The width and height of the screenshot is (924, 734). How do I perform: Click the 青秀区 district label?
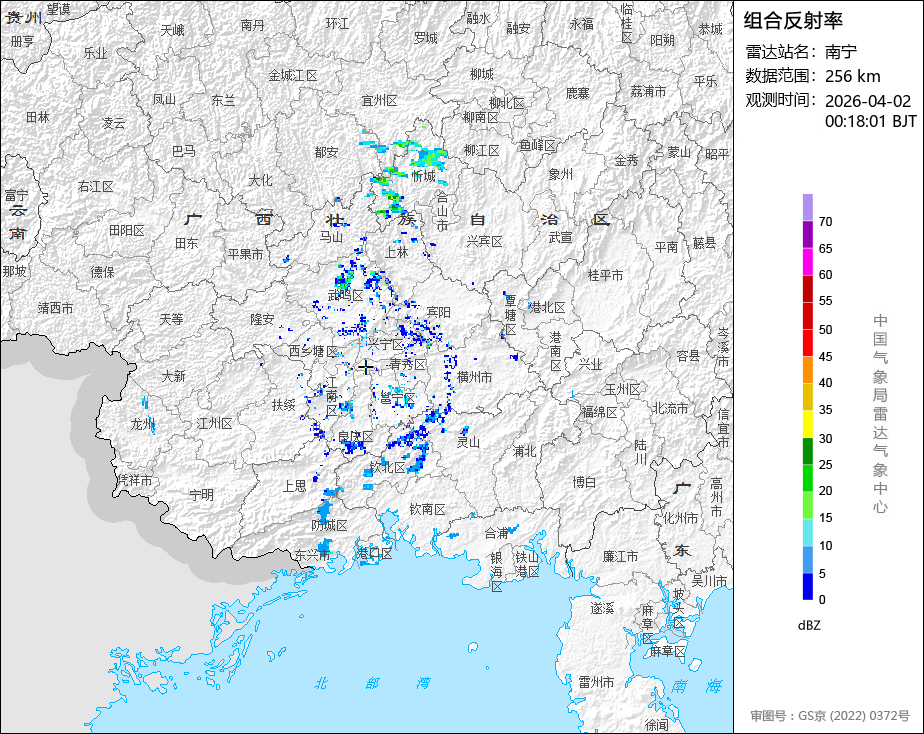pos(408,365)
